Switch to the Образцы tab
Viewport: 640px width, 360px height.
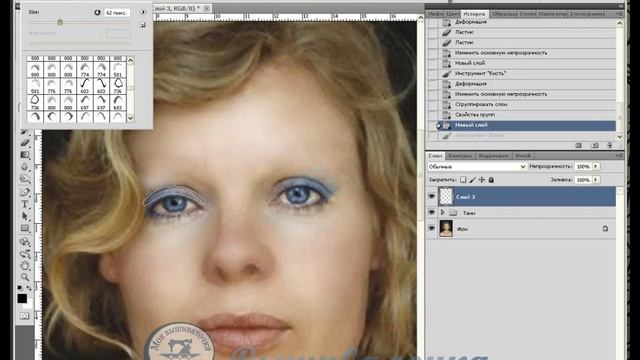point(504,14)
